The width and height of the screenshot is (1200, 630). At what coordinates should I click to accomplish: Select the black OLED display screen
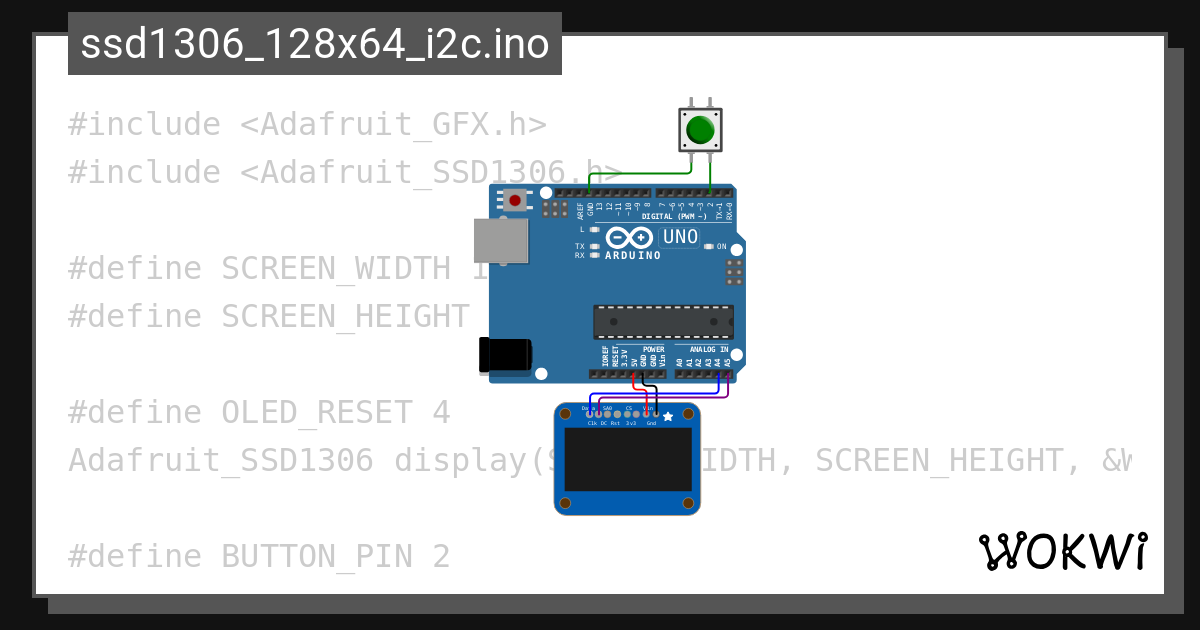tap(628, 460)
